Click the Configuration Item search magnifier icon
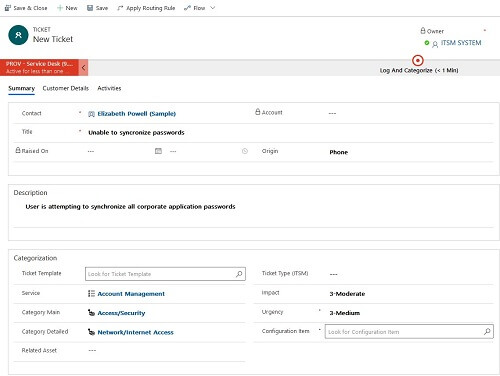This screenshot has height=376, width=500. click(487, 331)
